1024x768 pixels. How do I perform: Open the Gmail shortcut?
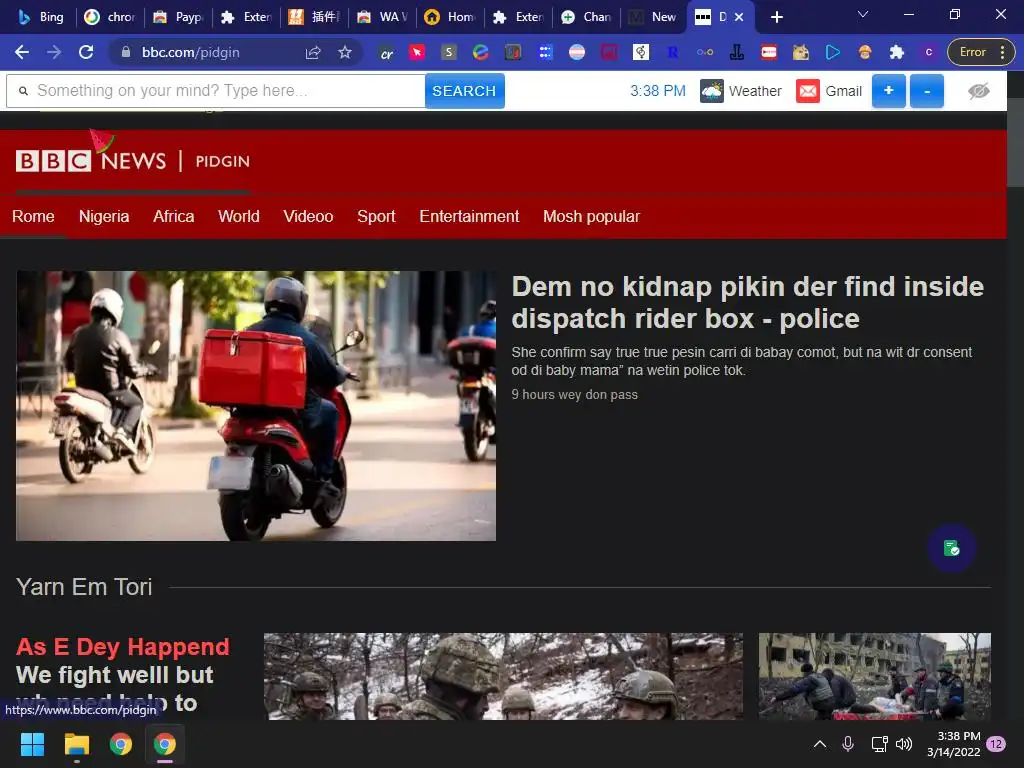[829, 91]
